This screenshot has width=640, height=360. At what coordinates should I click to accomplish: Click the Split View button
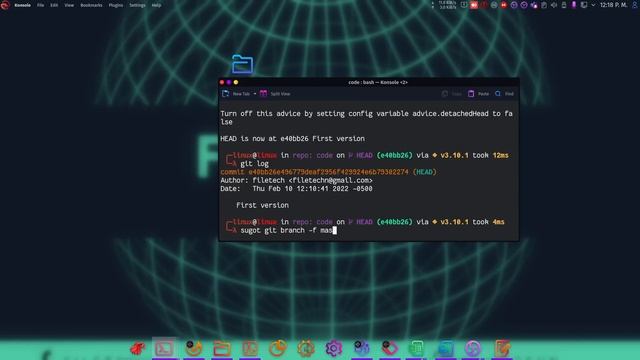click(x=275, y=94)
